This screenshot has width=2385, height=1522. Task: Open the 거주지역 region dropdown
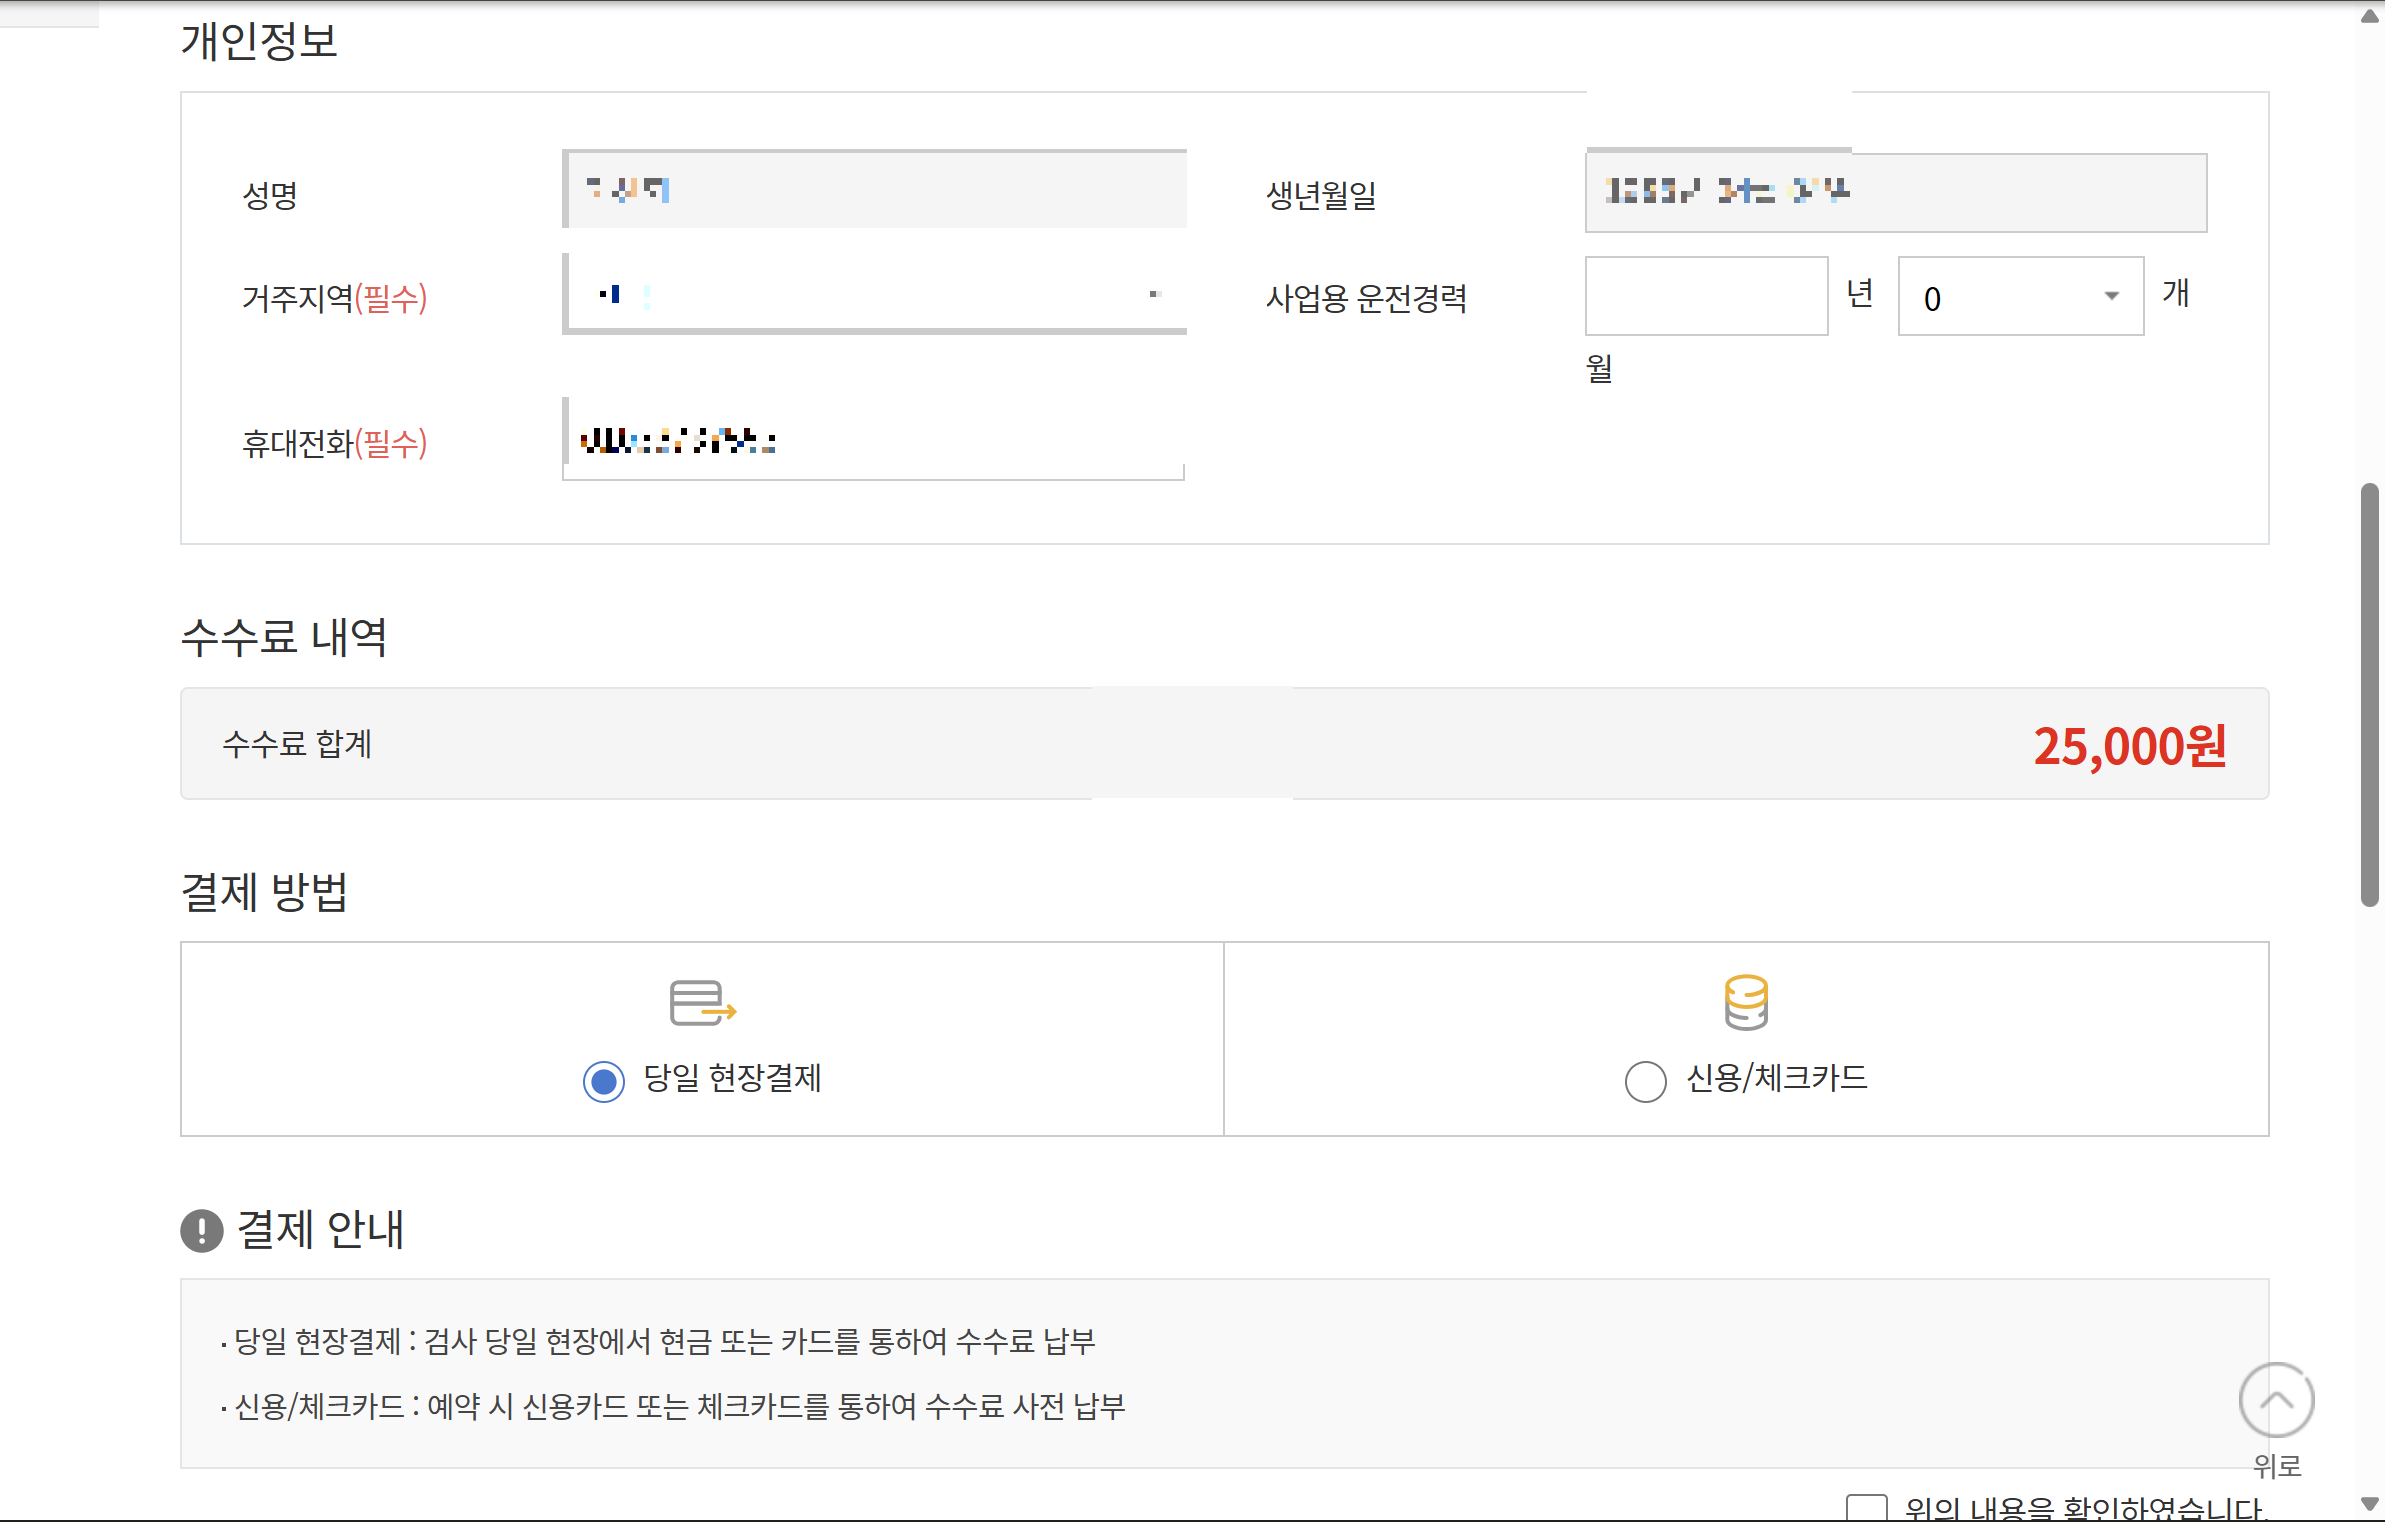[875, 294]
